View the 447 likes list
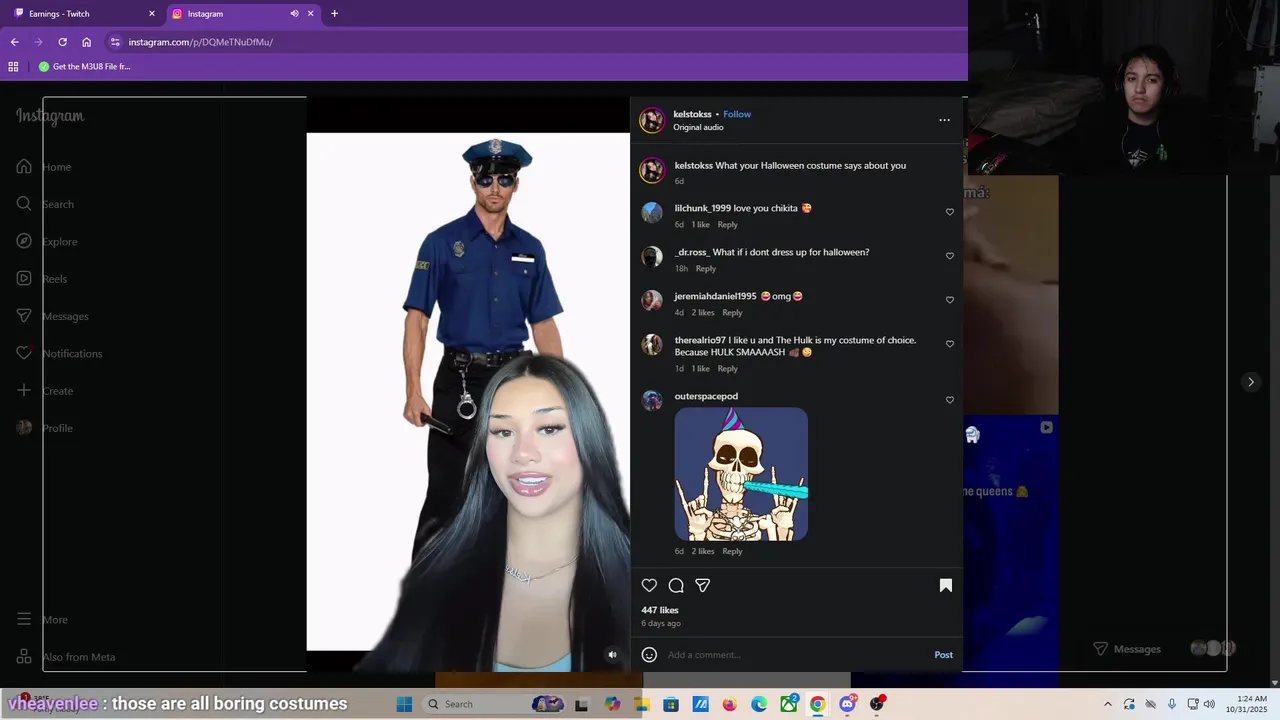 point(660,610)
